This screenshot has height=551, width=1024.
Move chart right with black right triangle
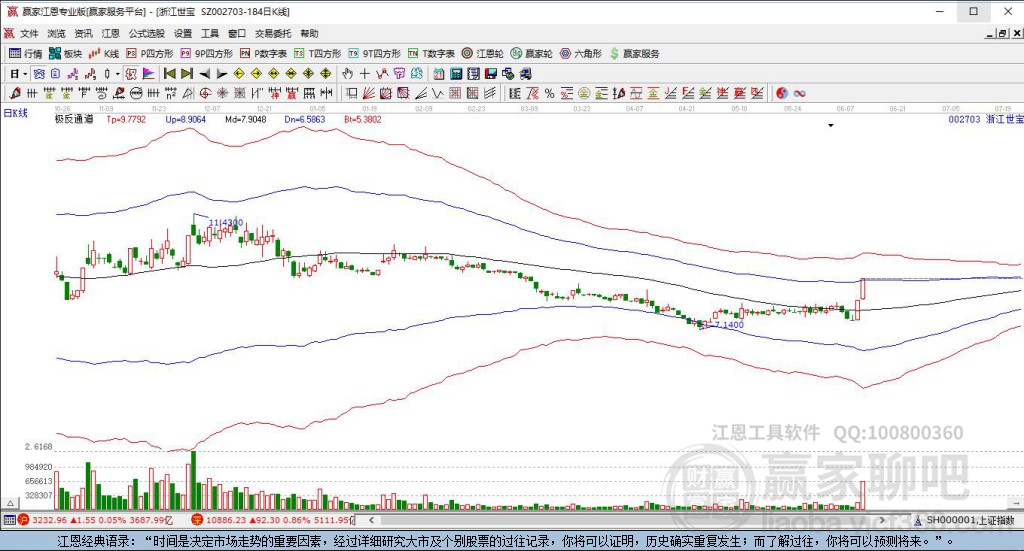click(221, 74)
